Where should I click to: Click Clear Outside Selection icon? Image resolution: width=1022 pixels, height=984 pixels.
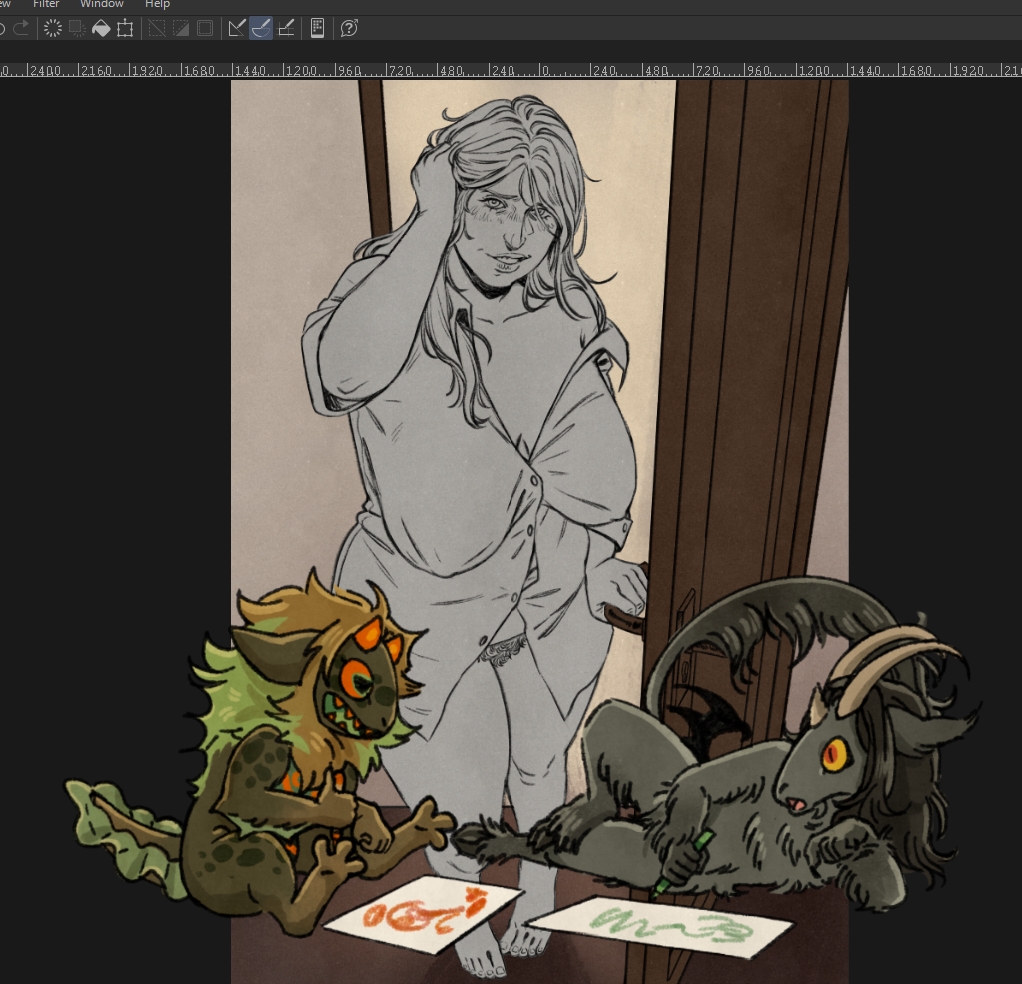coord(77,28)
